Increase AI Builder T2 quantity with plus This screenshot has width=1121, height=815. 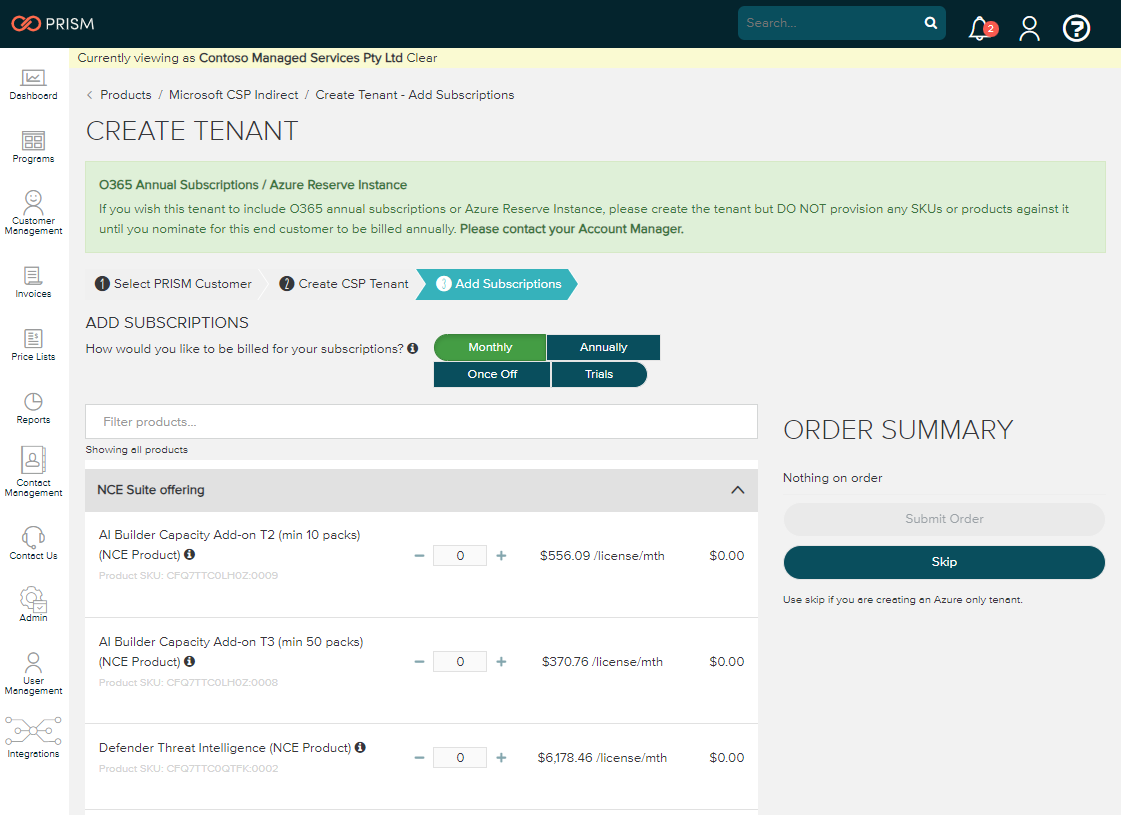[501, 555]
